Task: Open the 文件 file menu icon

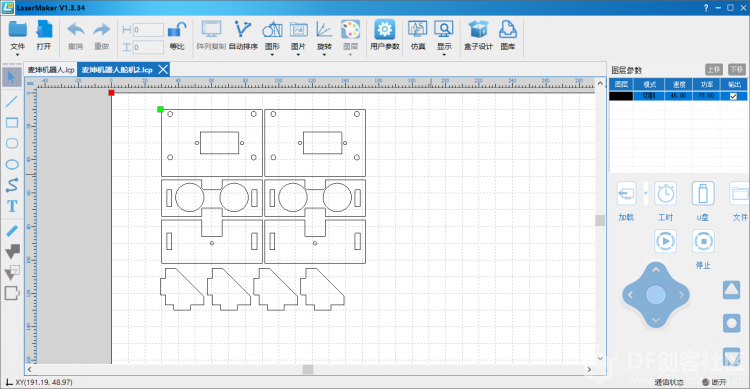Action: pos(17,31)
